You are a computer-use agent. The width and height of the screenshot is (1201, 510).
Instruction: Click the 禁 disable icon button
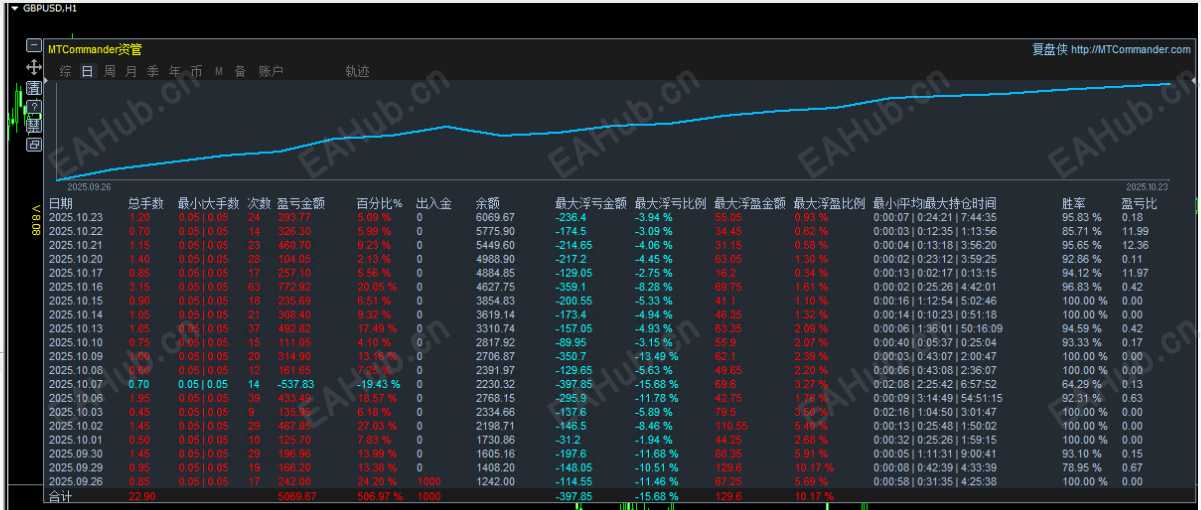pyautogui.click(x=33, y=125)
